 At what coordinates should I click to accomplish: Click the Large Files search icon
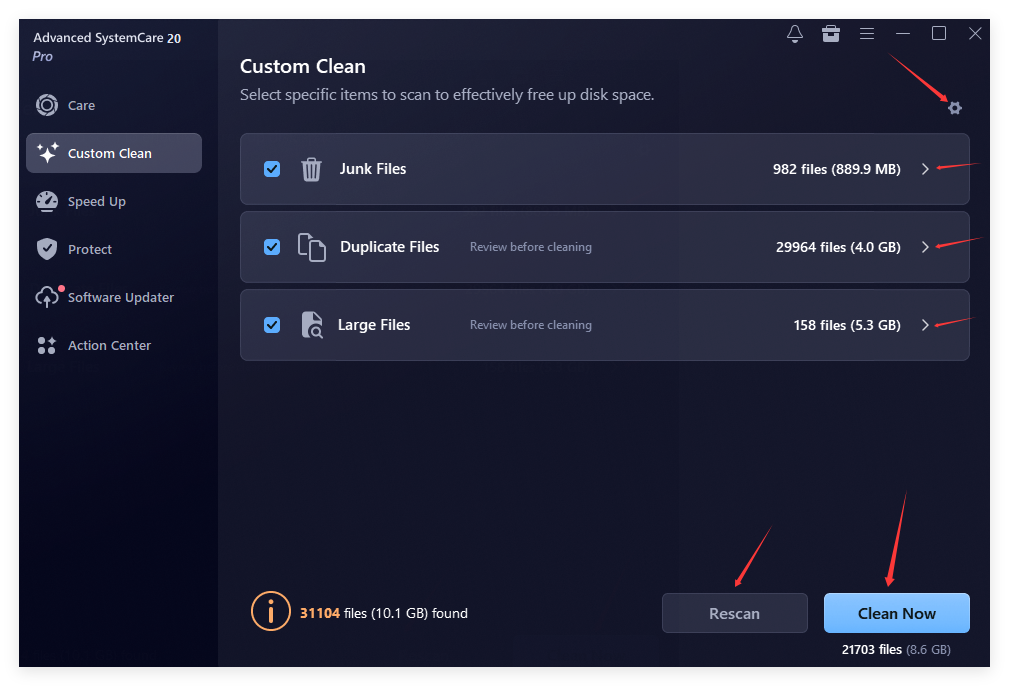point(312,325)
